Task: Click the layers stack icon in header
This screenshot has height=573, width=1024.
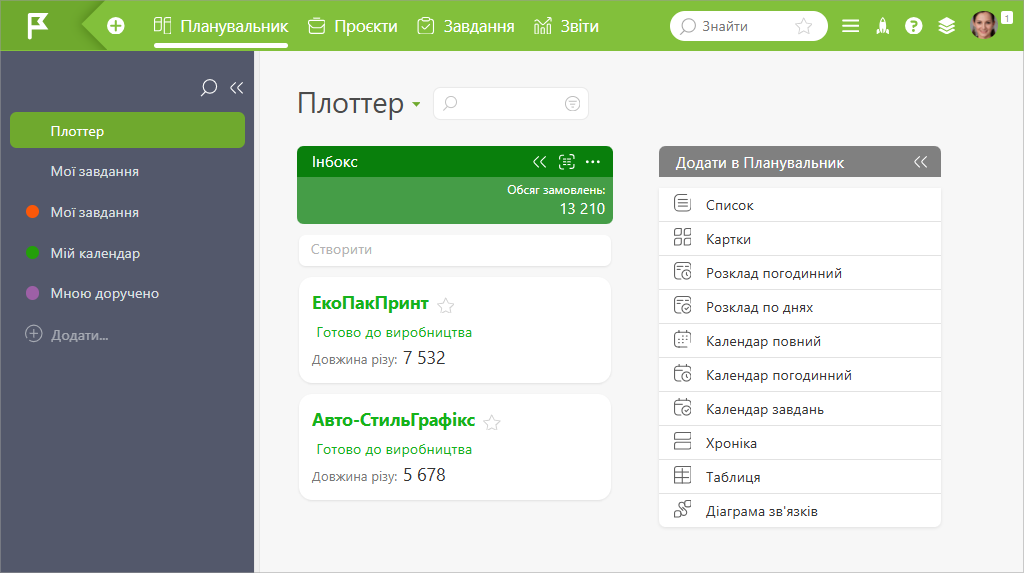Action: pos(946,26)
